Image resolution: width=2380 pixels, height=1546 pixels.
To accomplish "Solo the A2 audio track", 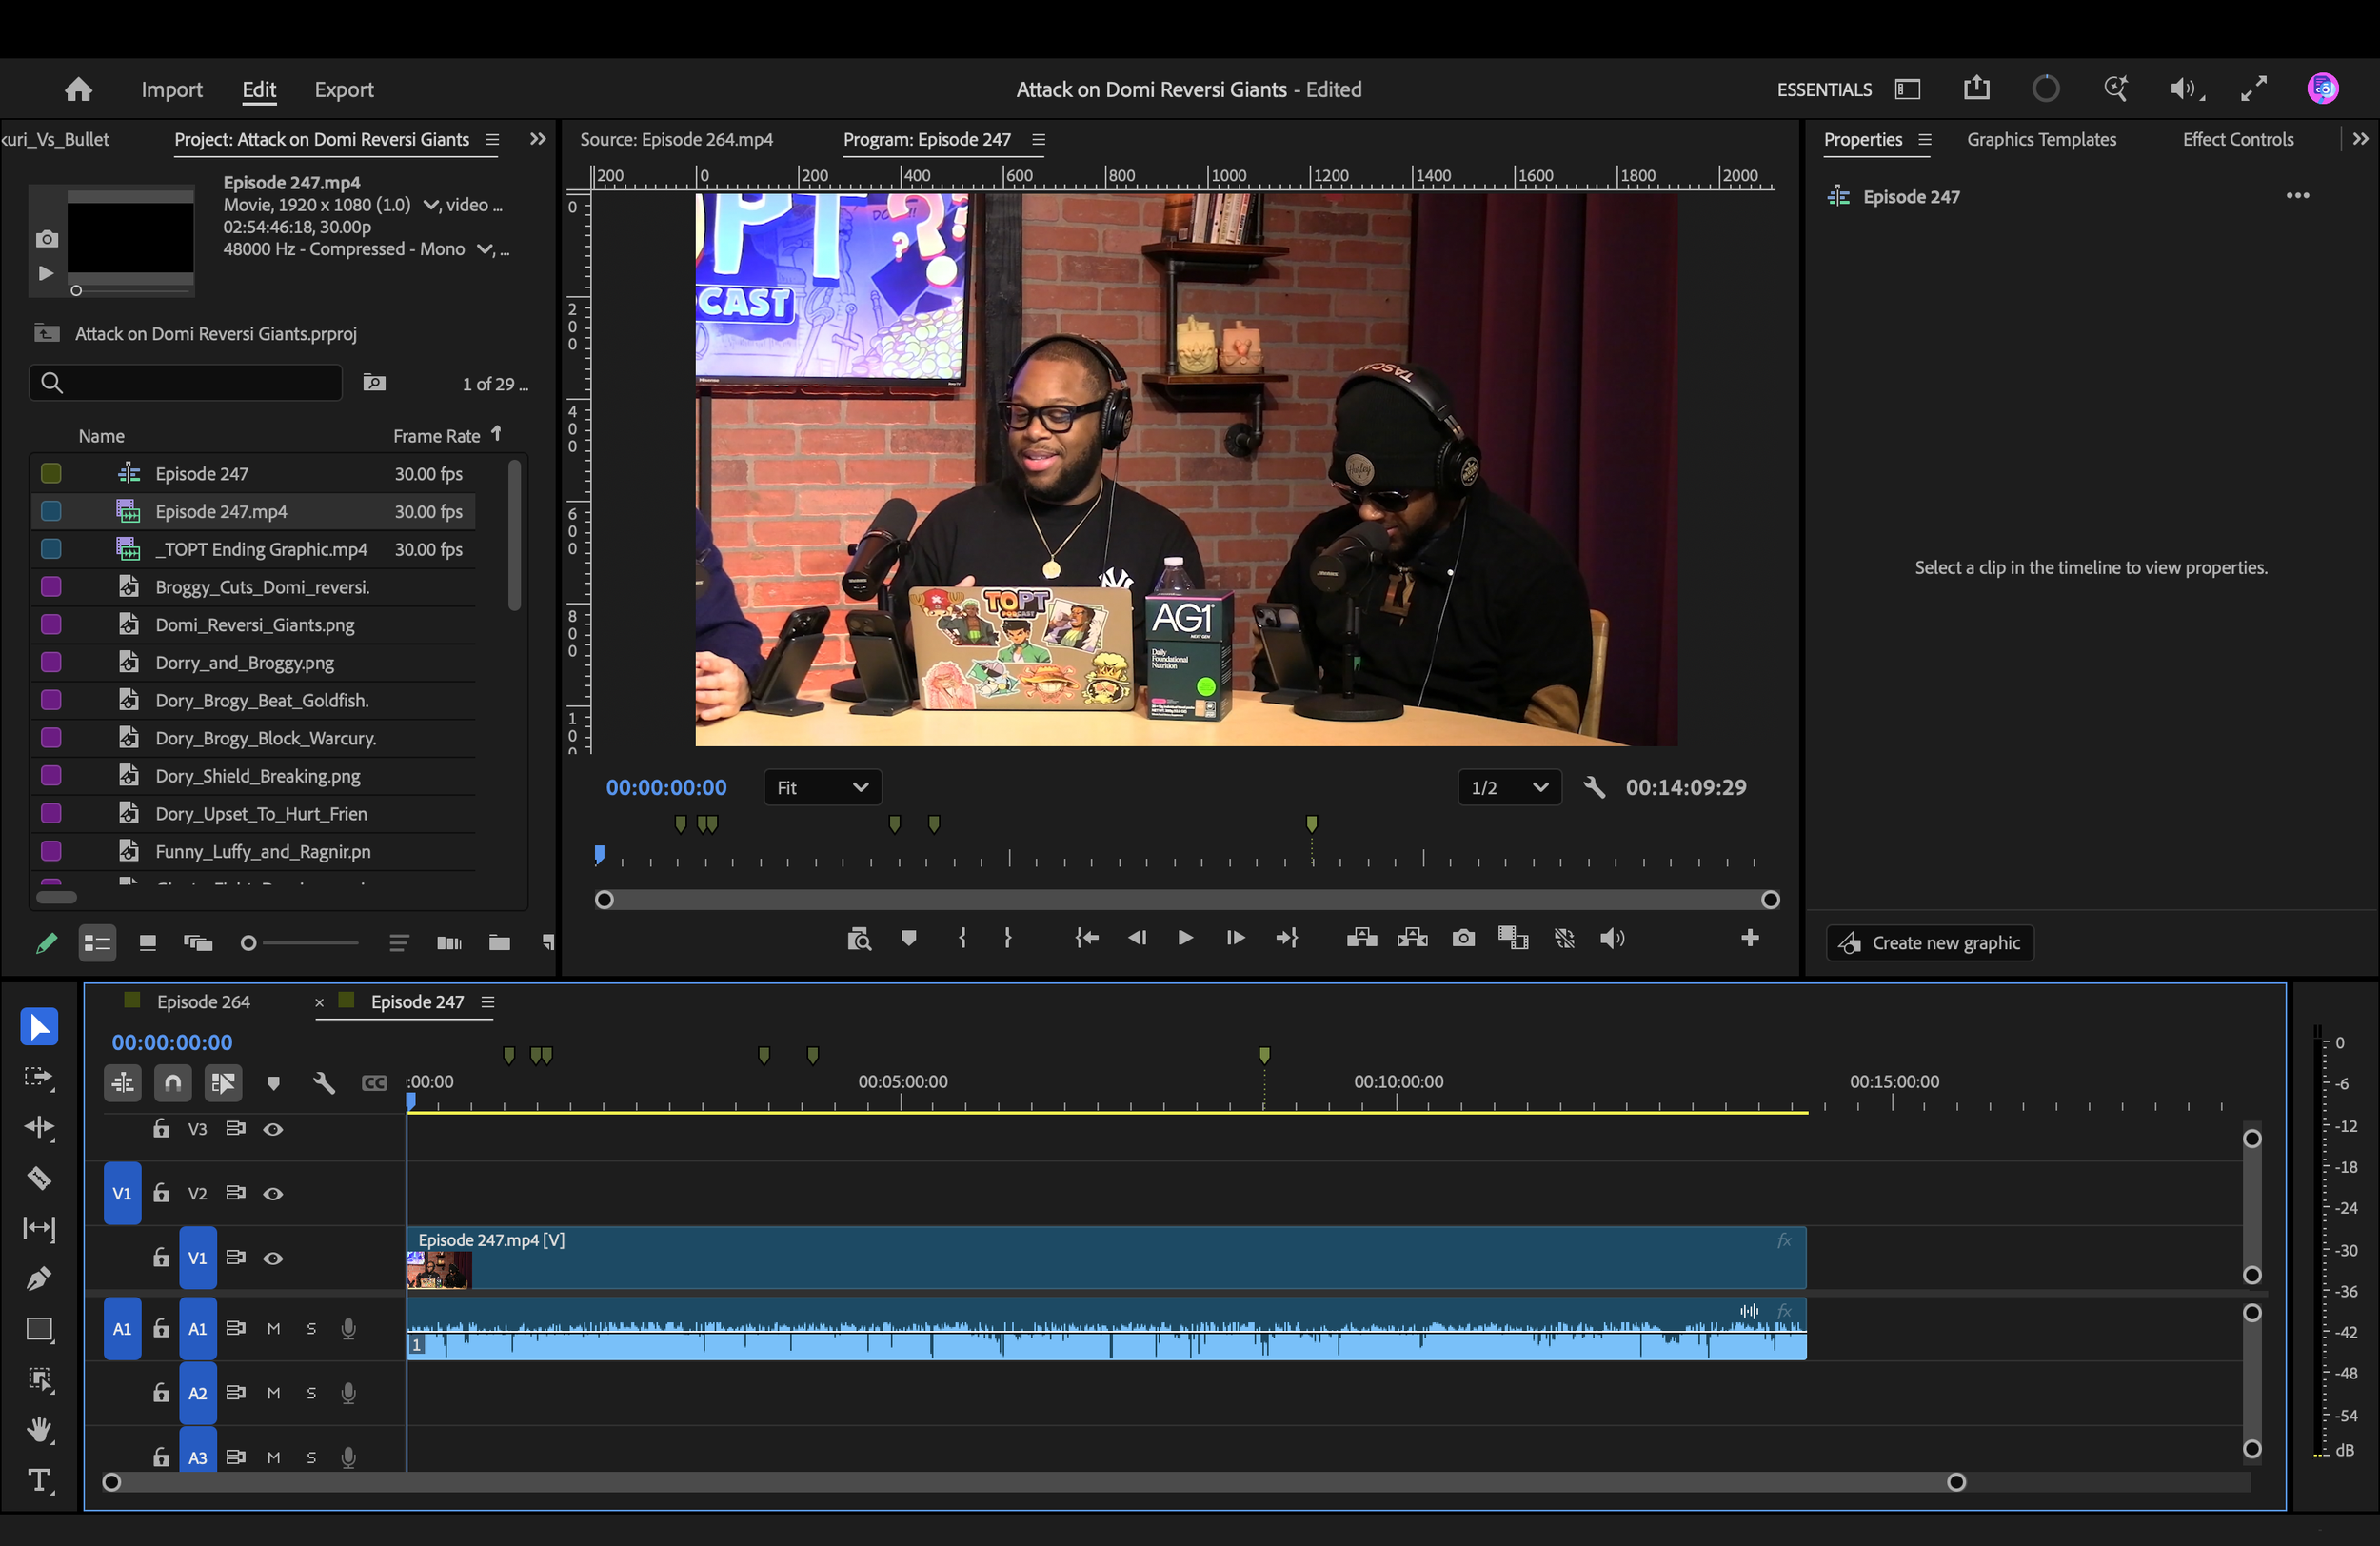I will [x=311, y=1393].
